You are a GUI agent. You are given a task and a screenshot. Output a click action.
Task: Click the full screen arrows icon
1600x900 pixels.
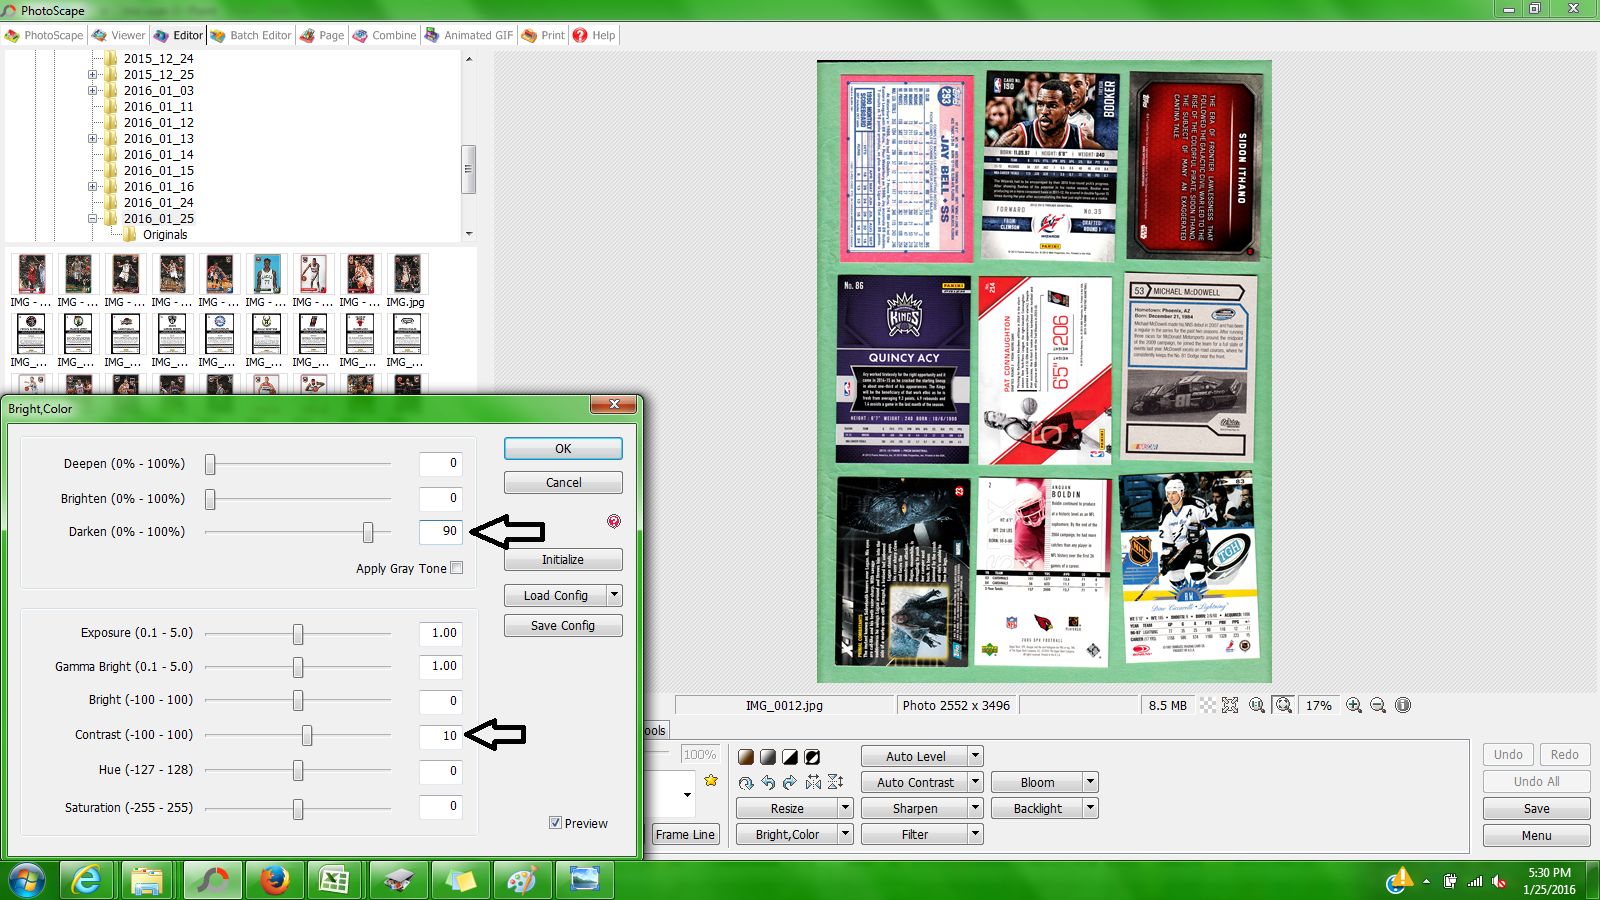tap(1230, 705)
